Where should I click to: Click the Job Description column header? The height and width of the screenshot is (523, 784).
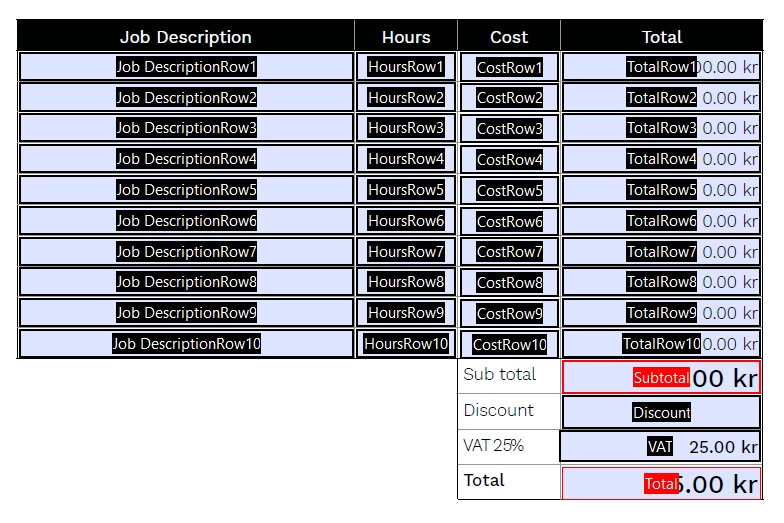tap(186, 36)
